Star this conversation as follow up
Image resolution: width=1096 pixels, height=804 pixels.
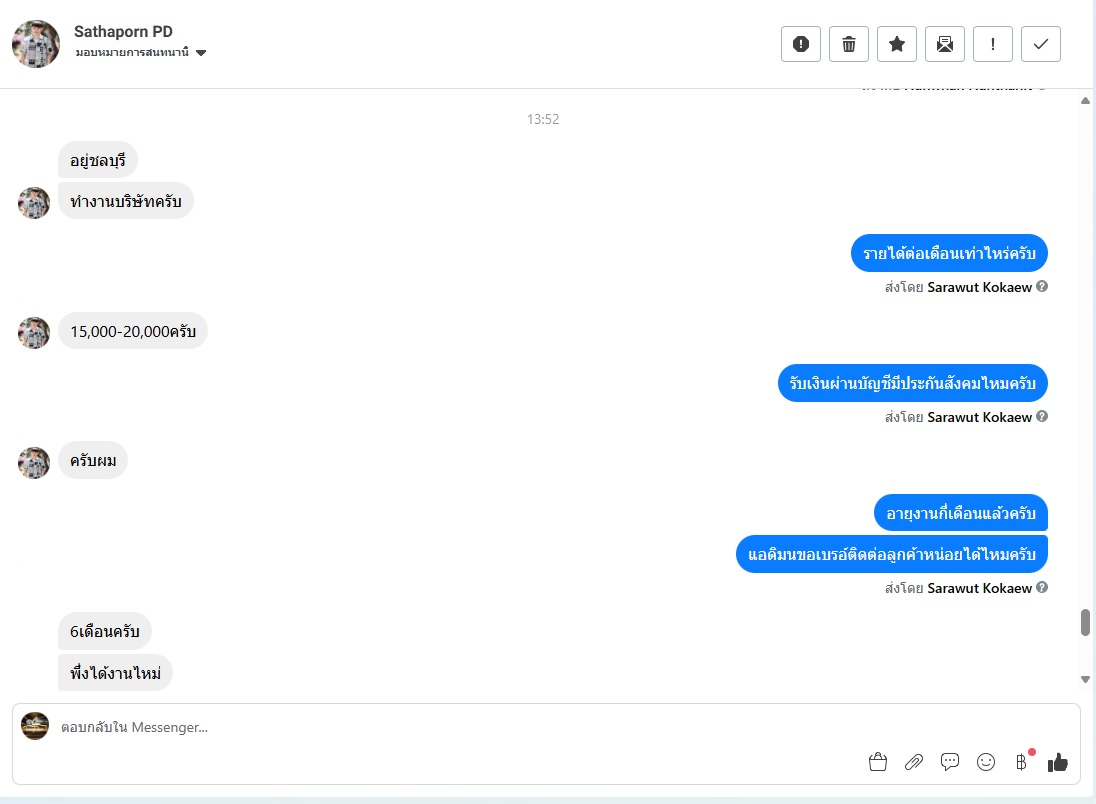click(897, 44)
